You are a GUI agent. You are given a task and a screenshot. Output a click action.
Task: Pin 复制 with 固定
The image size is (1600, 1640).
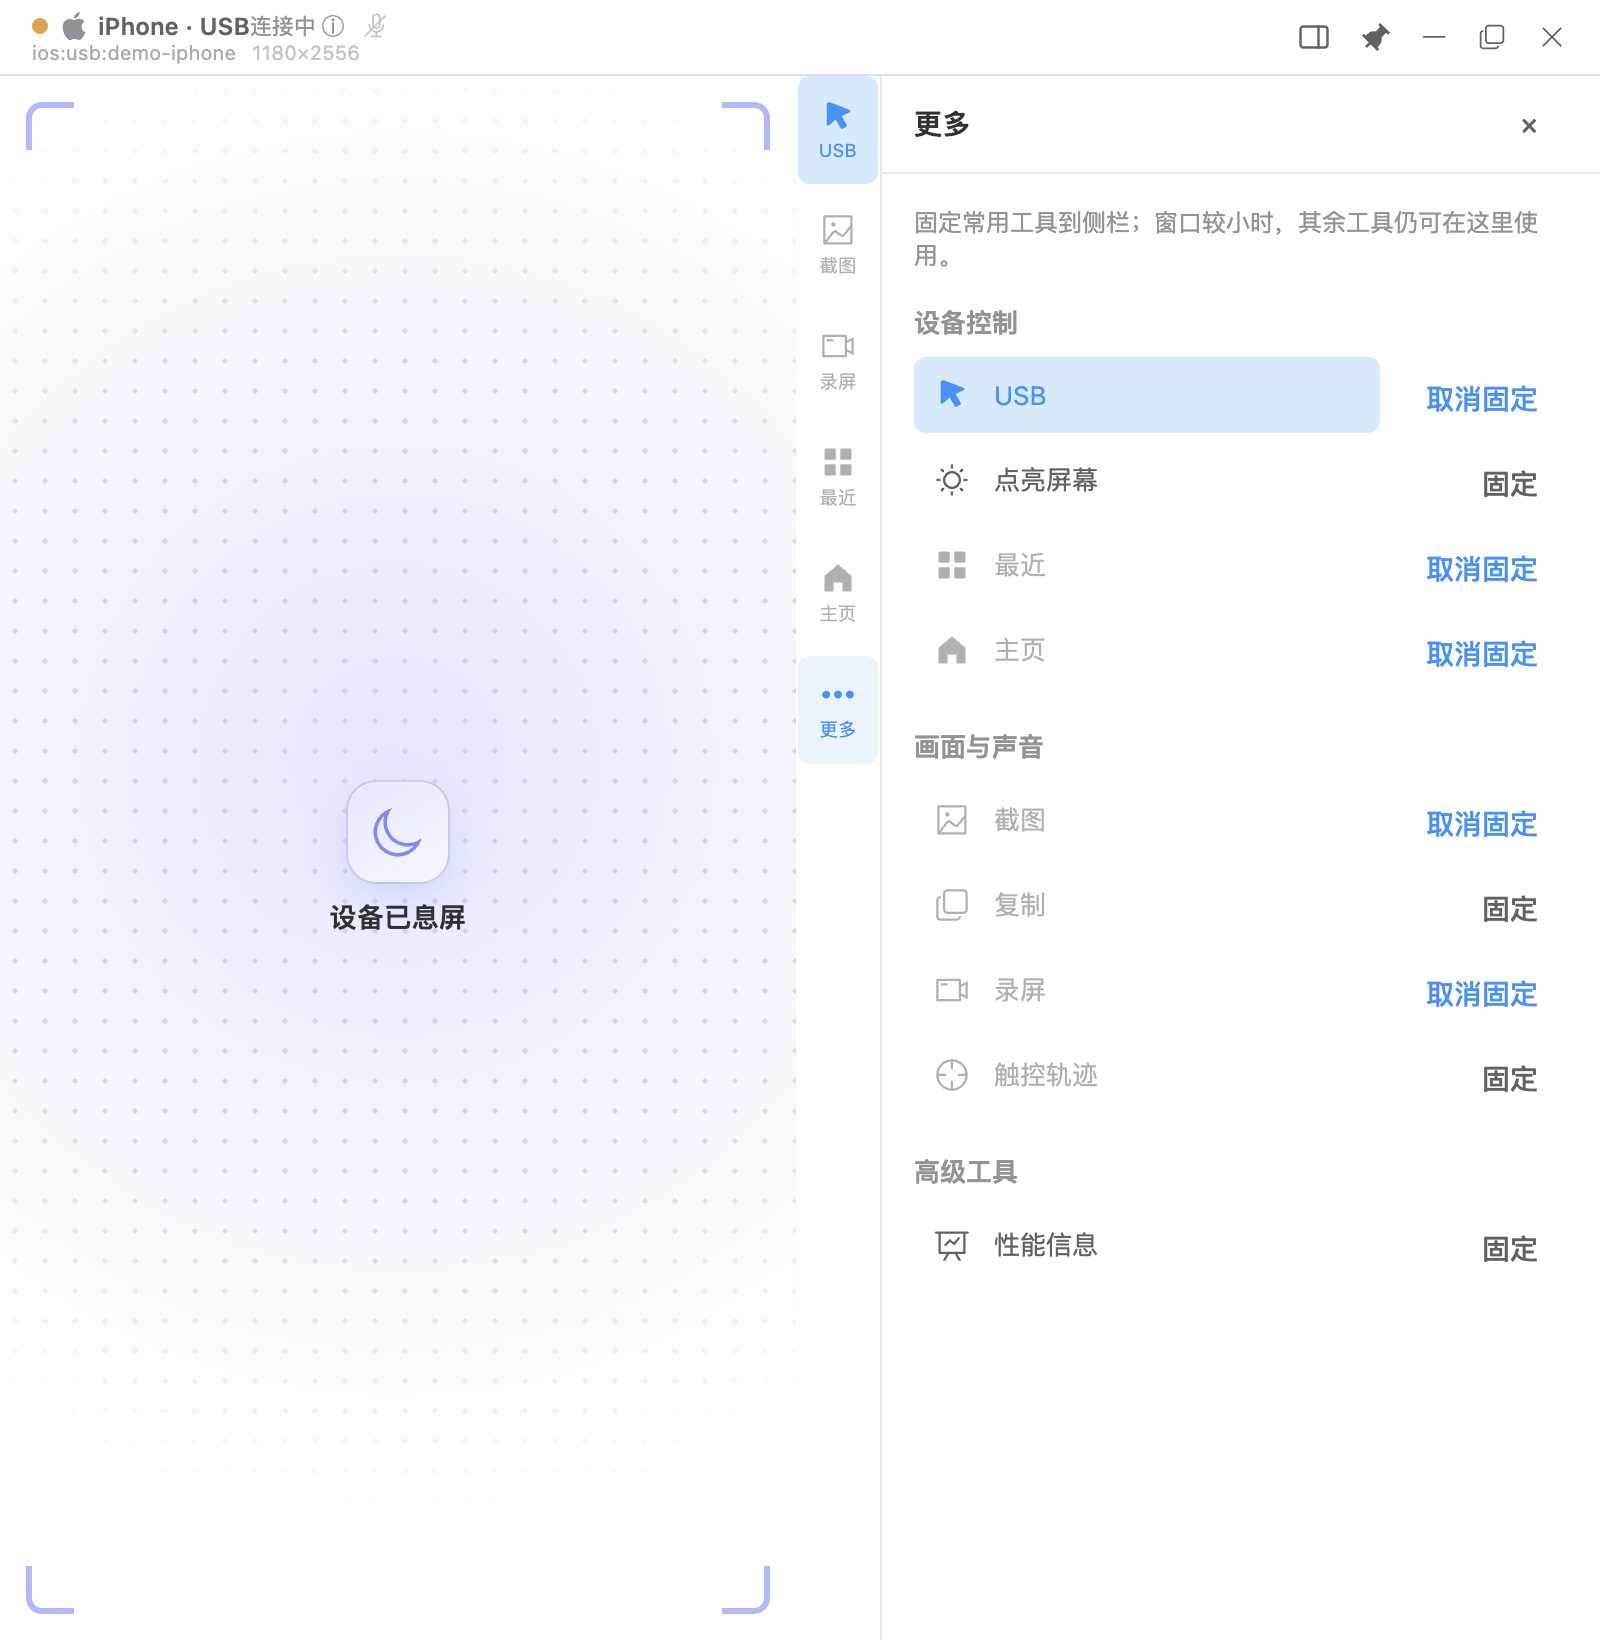tap(1510, 909)
